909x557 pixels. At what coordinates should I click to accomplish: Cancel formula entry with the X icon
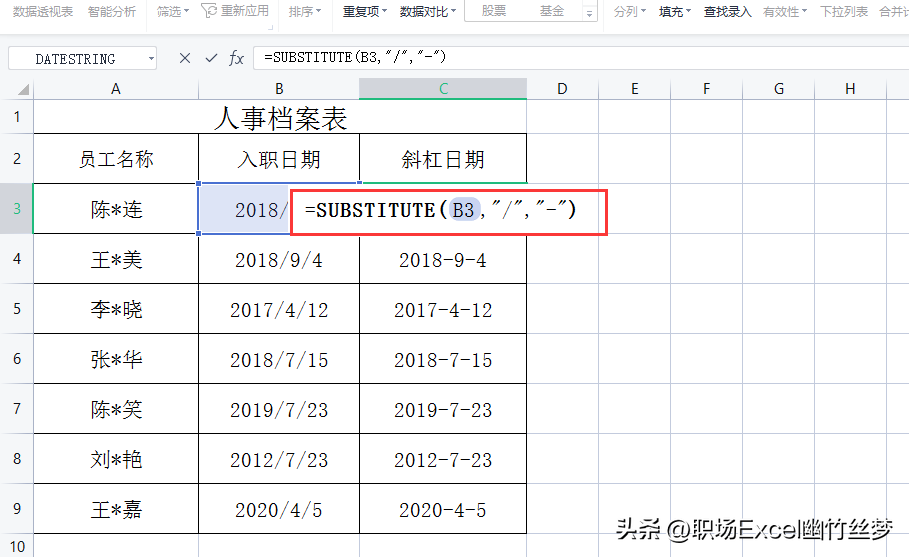(185, 58)
